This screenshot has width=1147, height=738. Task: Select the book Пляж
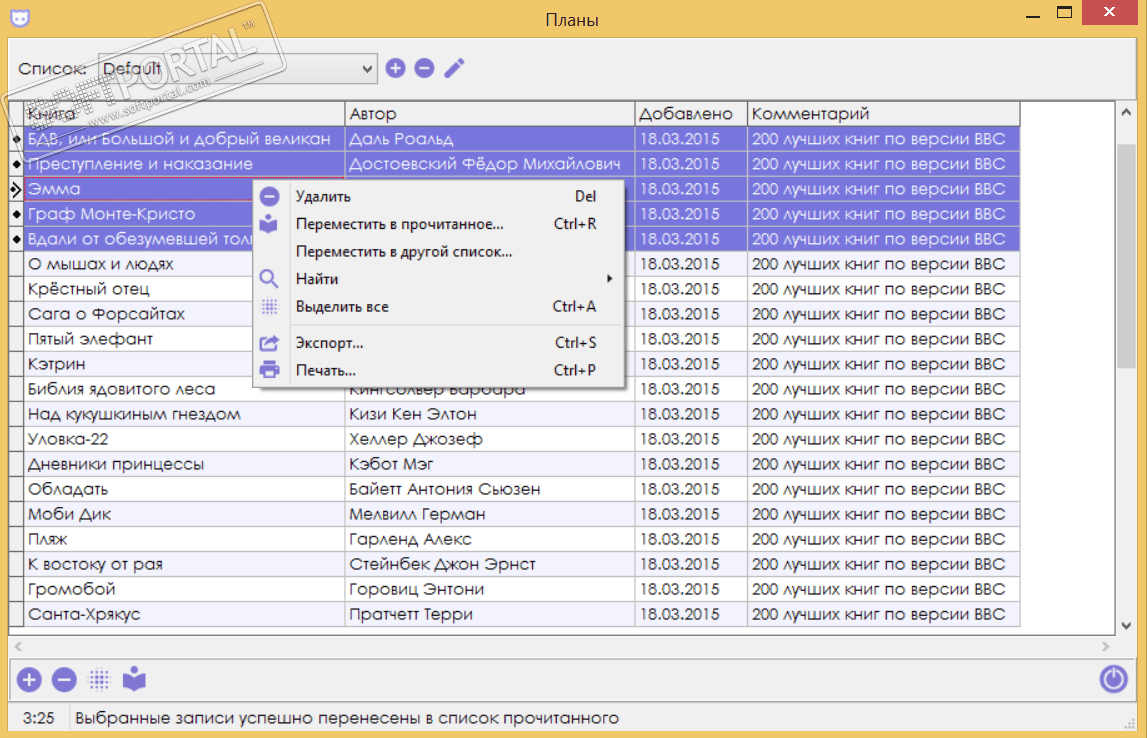tap(184, 539)
